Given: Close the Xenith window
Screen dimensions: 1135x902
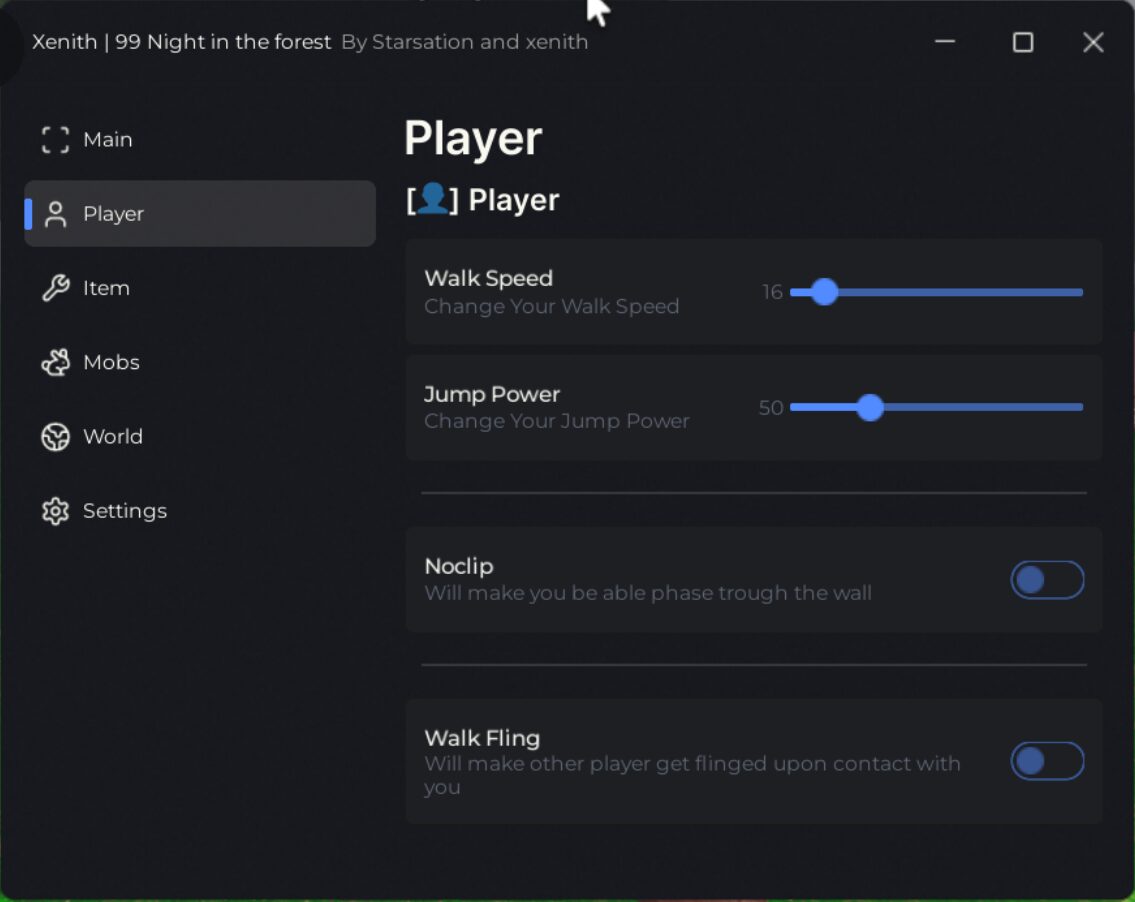Looking at the screenshot, I should coord(1093,42).
